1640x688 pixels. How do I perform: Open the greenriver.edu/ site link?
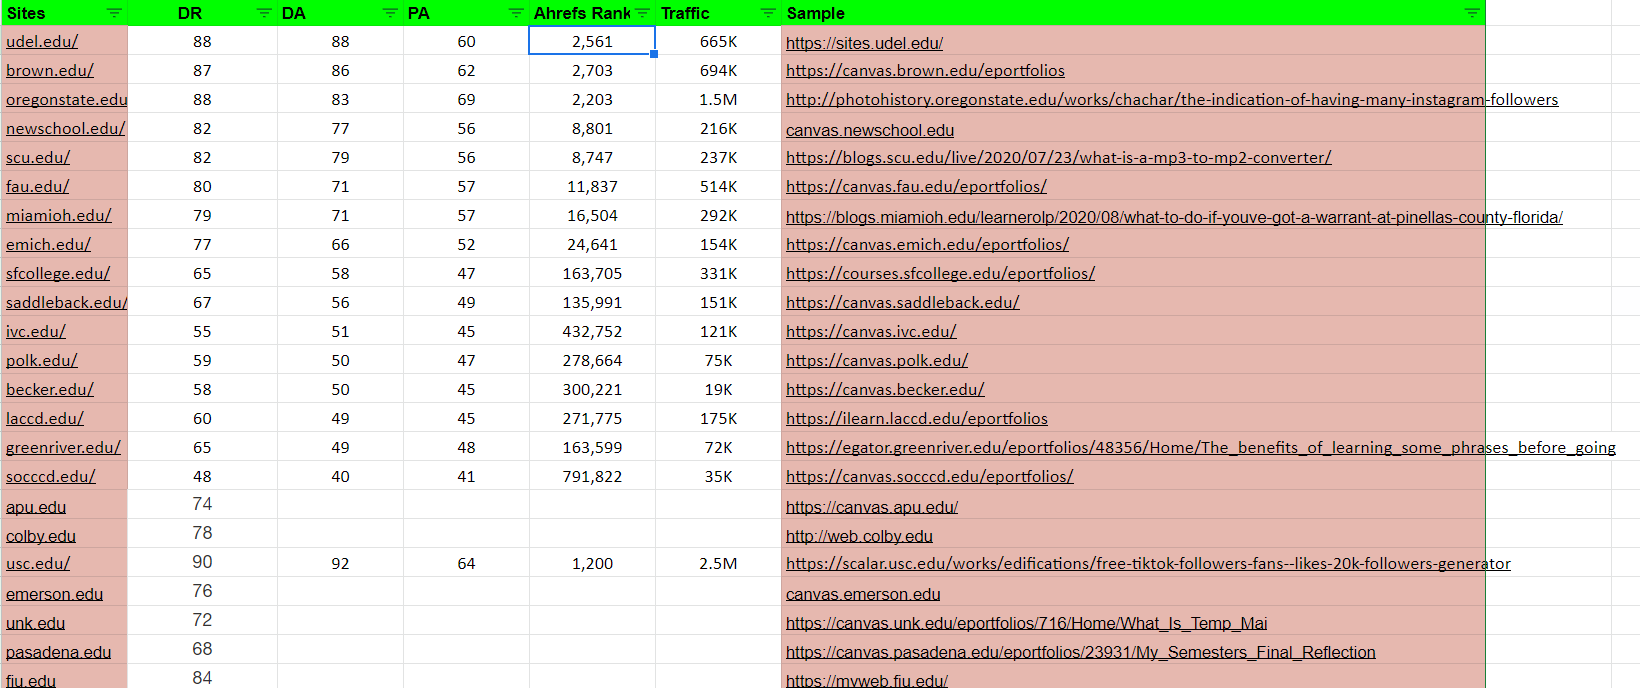(x=63, y=448)
